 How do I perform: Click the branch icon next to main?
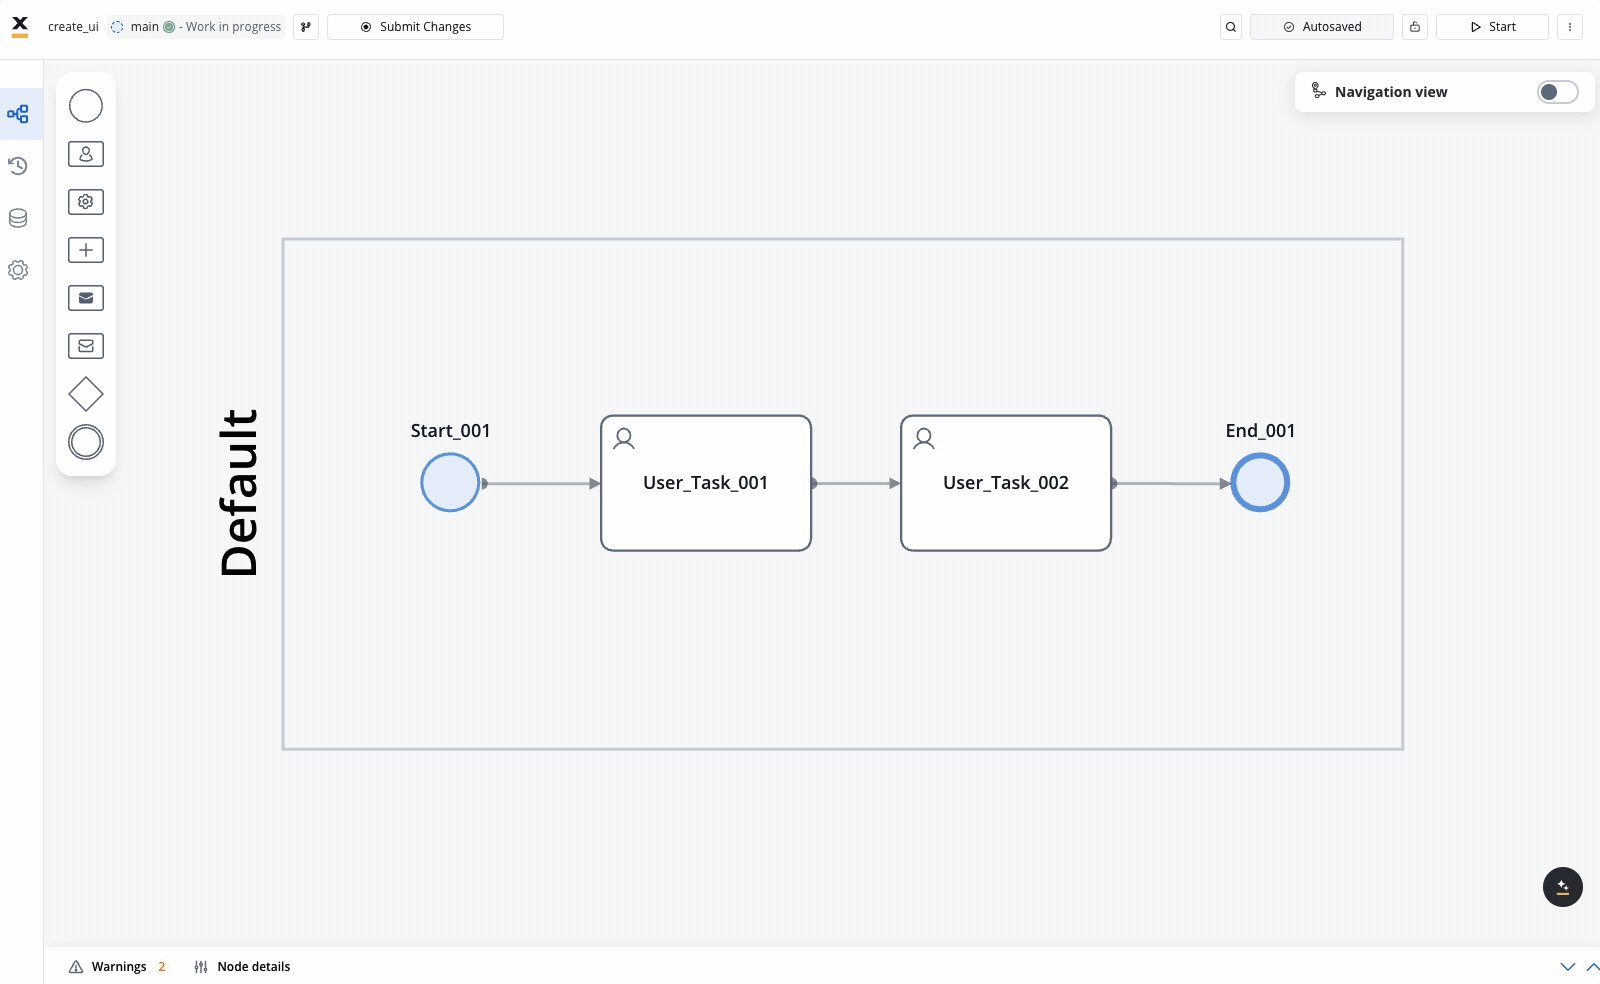pyautogui.click(x=306, y=27)
